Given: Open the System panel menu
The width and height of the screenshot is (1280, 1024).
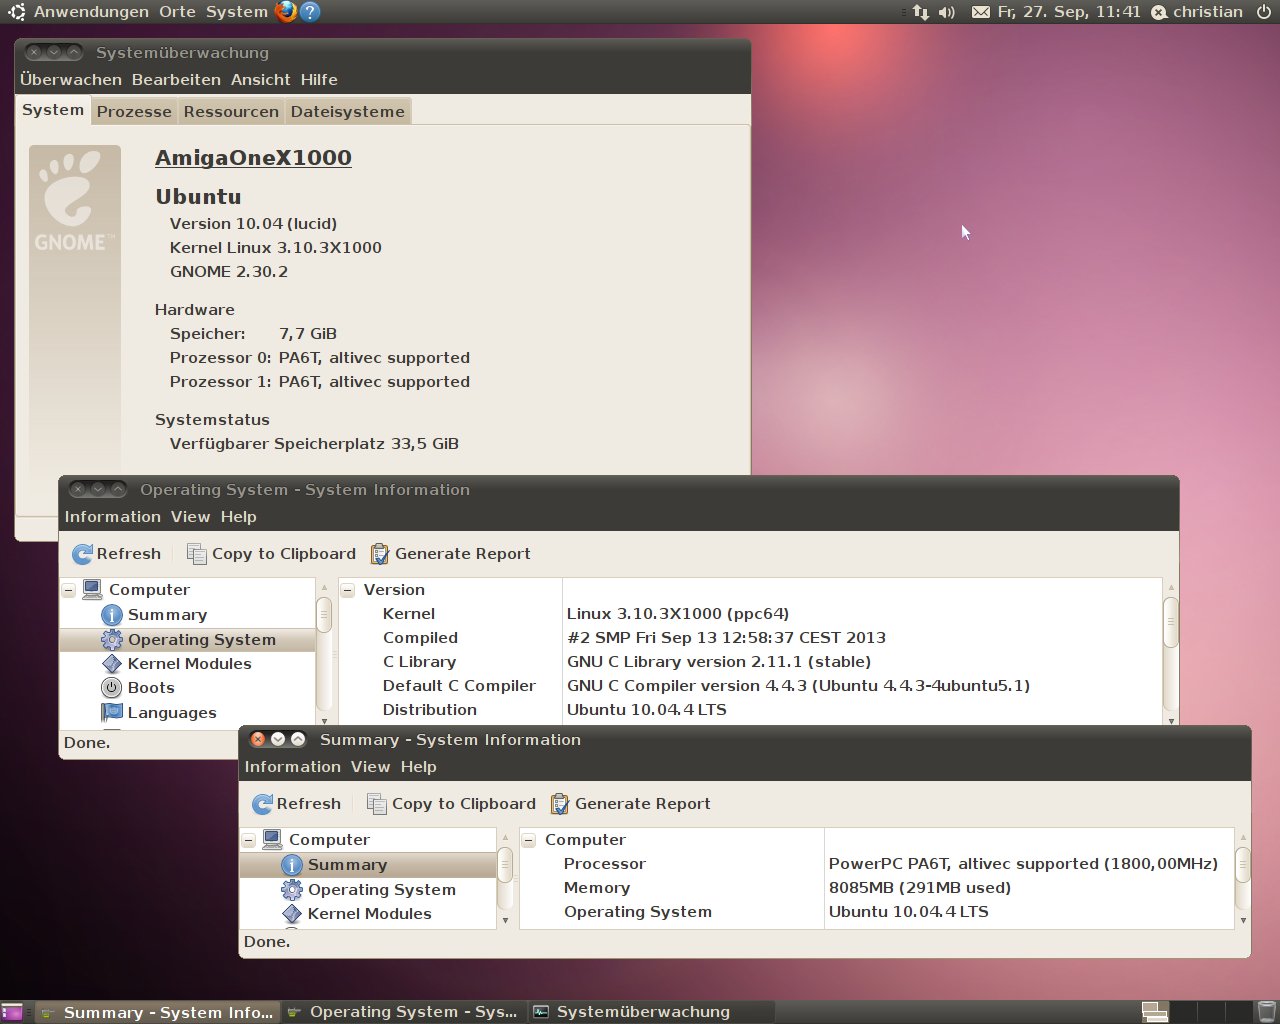Looking at the screenshot, I should (237, 12).
